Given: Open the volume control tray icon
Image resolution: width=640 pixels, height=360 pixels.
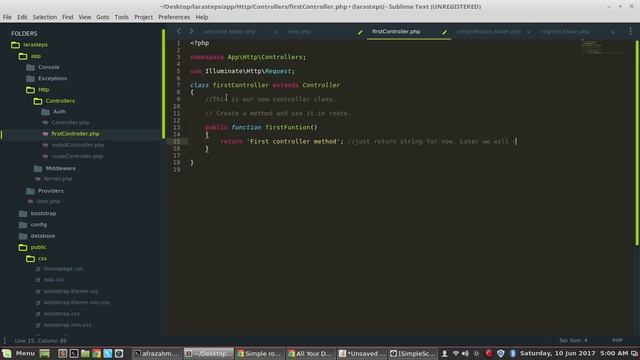Looking at the screenshot, I should 465,353.
